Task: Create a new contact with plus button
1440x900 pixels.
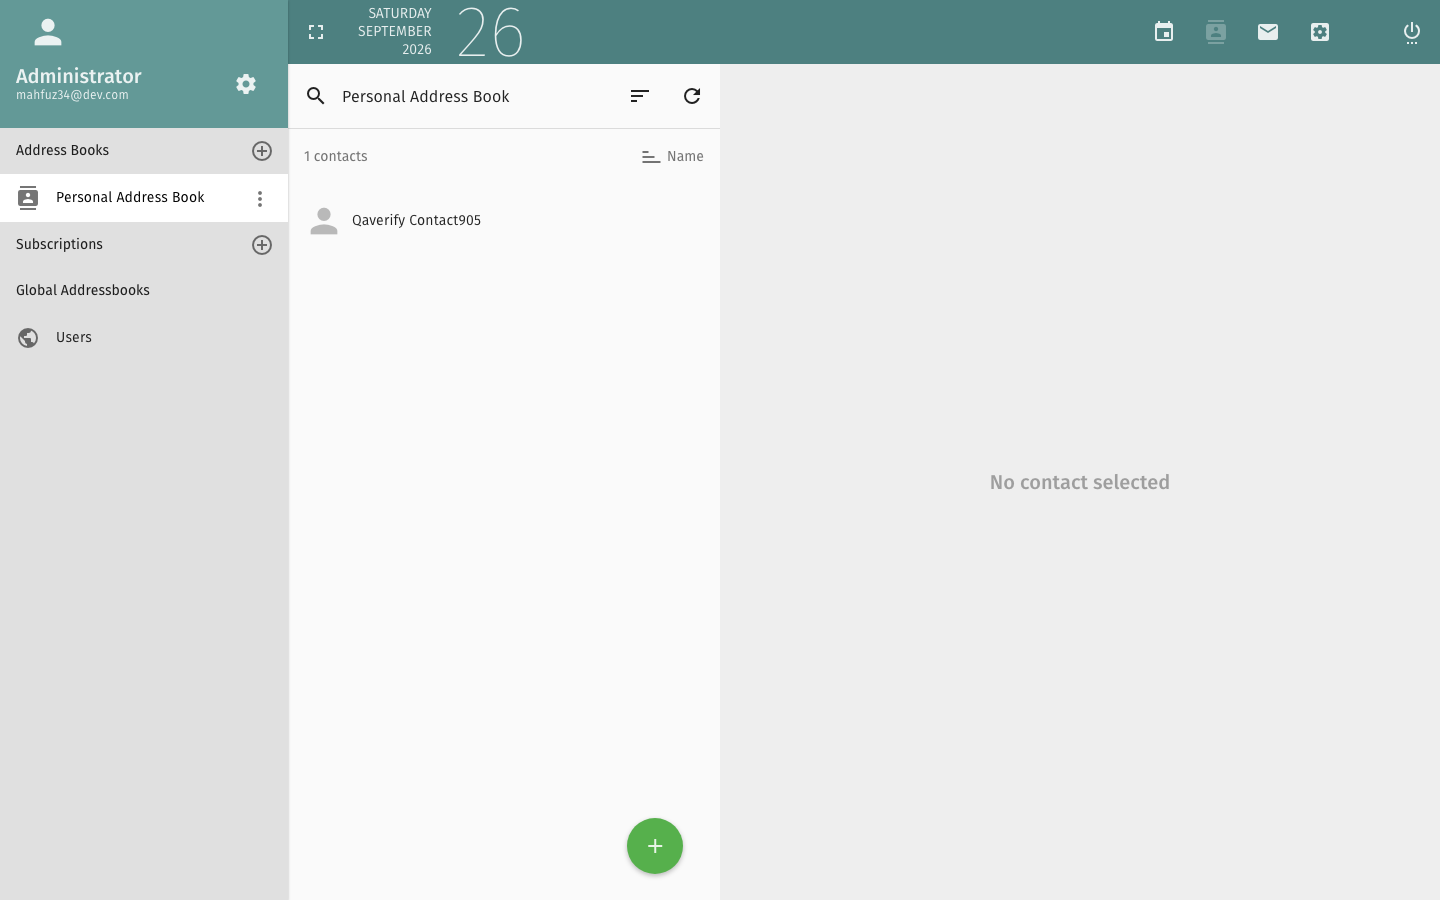Action: tap(655, 846)
